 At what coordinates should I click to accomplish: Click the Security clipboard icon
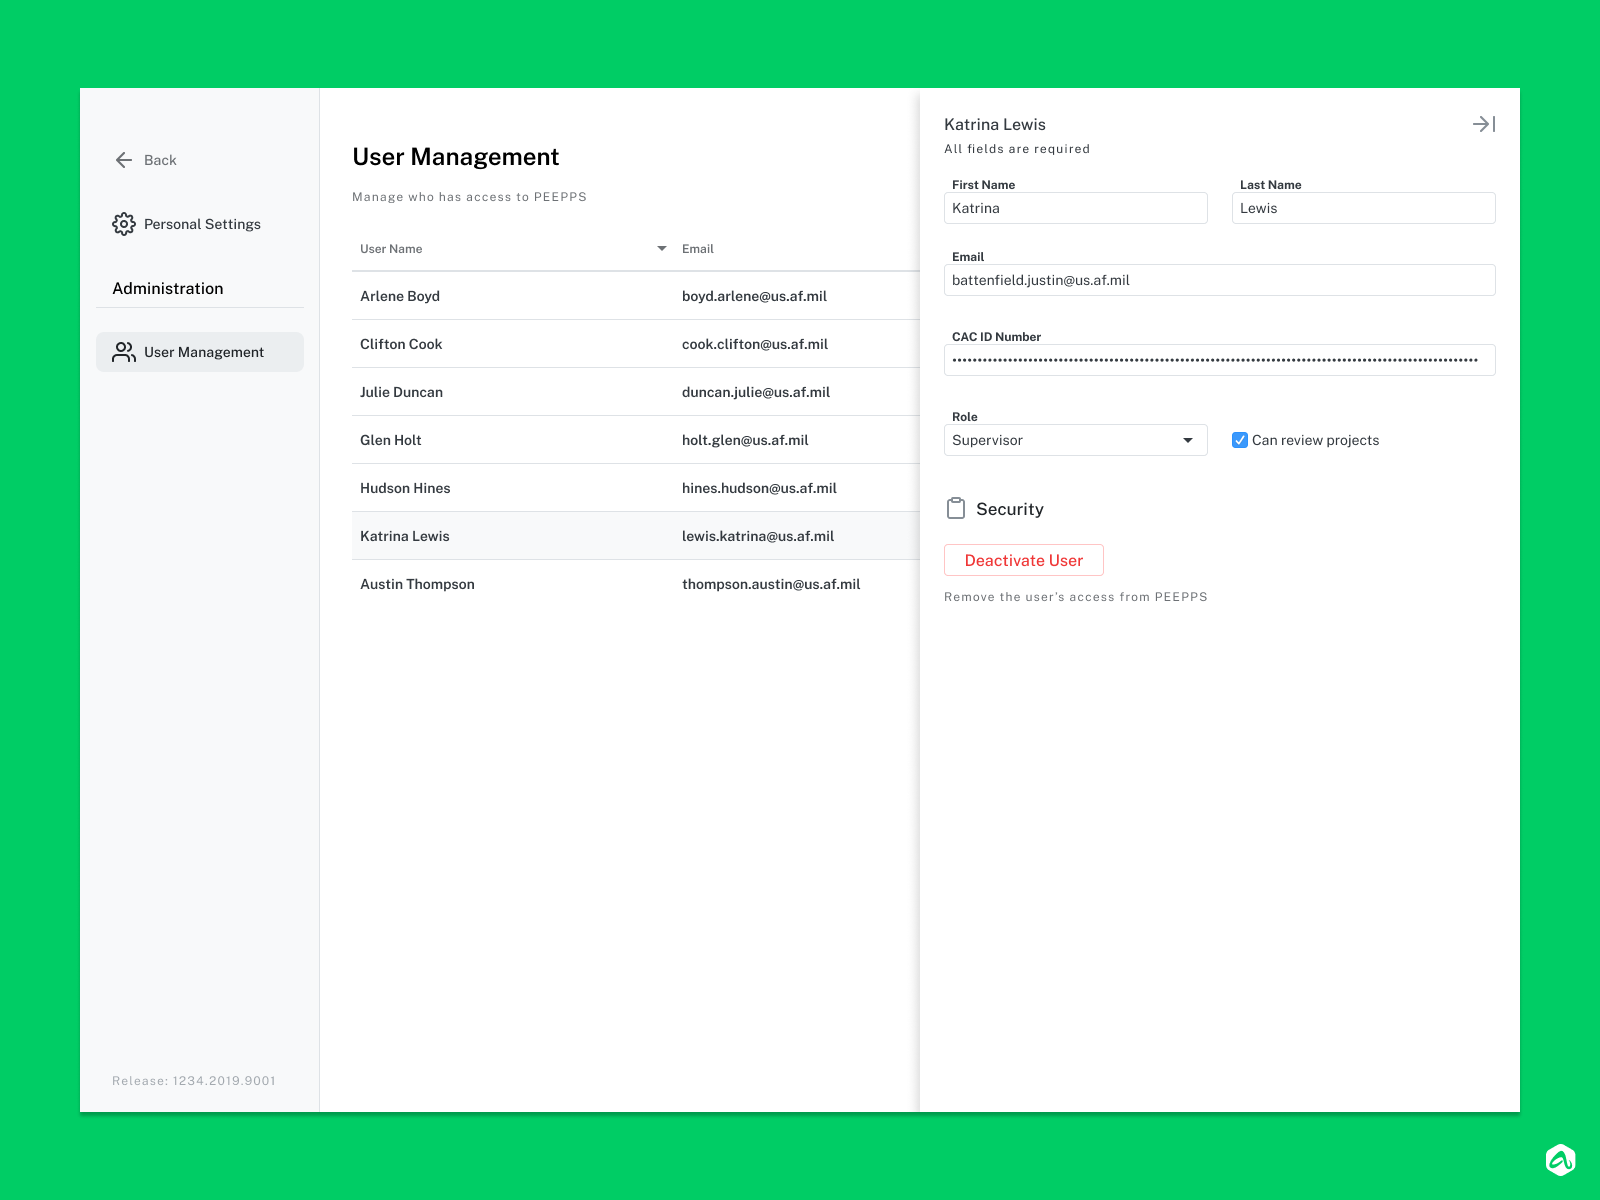coord(956,508)
